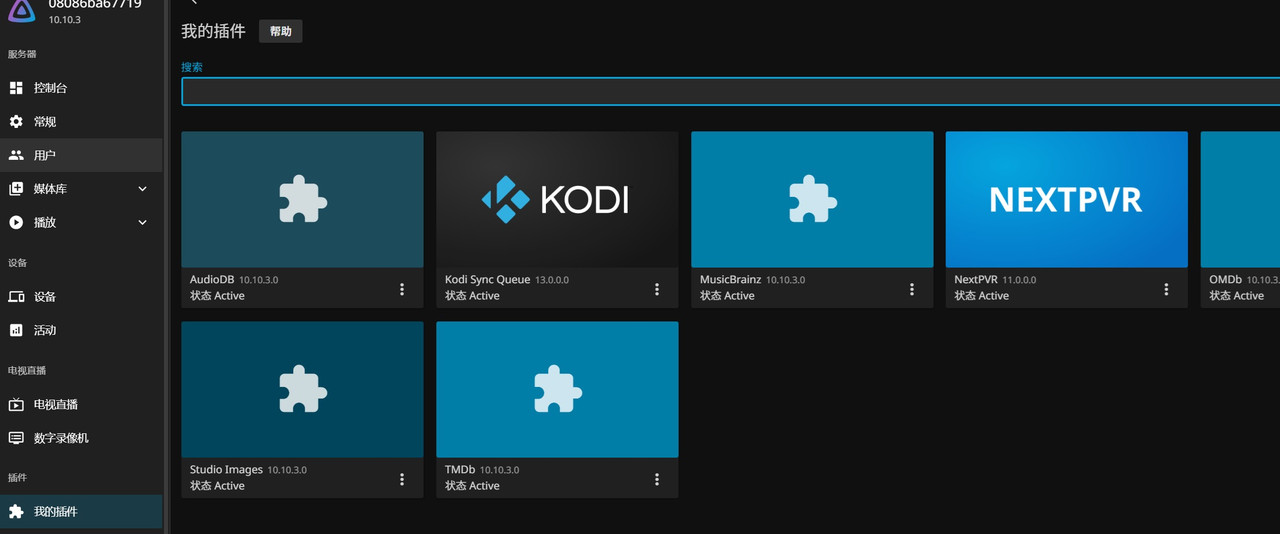The image size is (1280, 534).
Task: Click the MusicBrainz plugin name
Action: coord(730,280)
